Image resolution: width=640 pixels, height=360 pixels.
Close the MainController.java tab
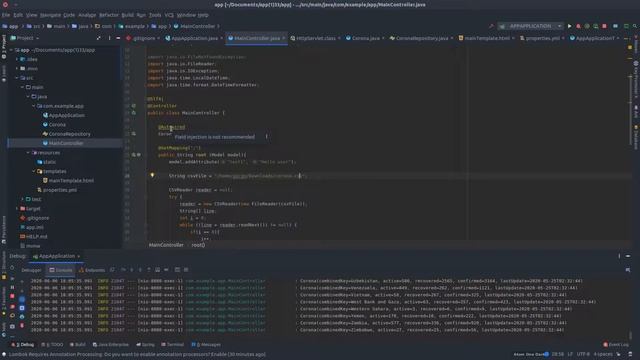click(x=284, y=38)
